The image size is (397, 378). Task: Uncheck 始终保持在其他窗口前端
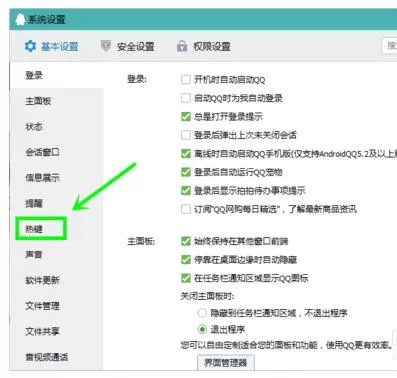click(185, 241)
